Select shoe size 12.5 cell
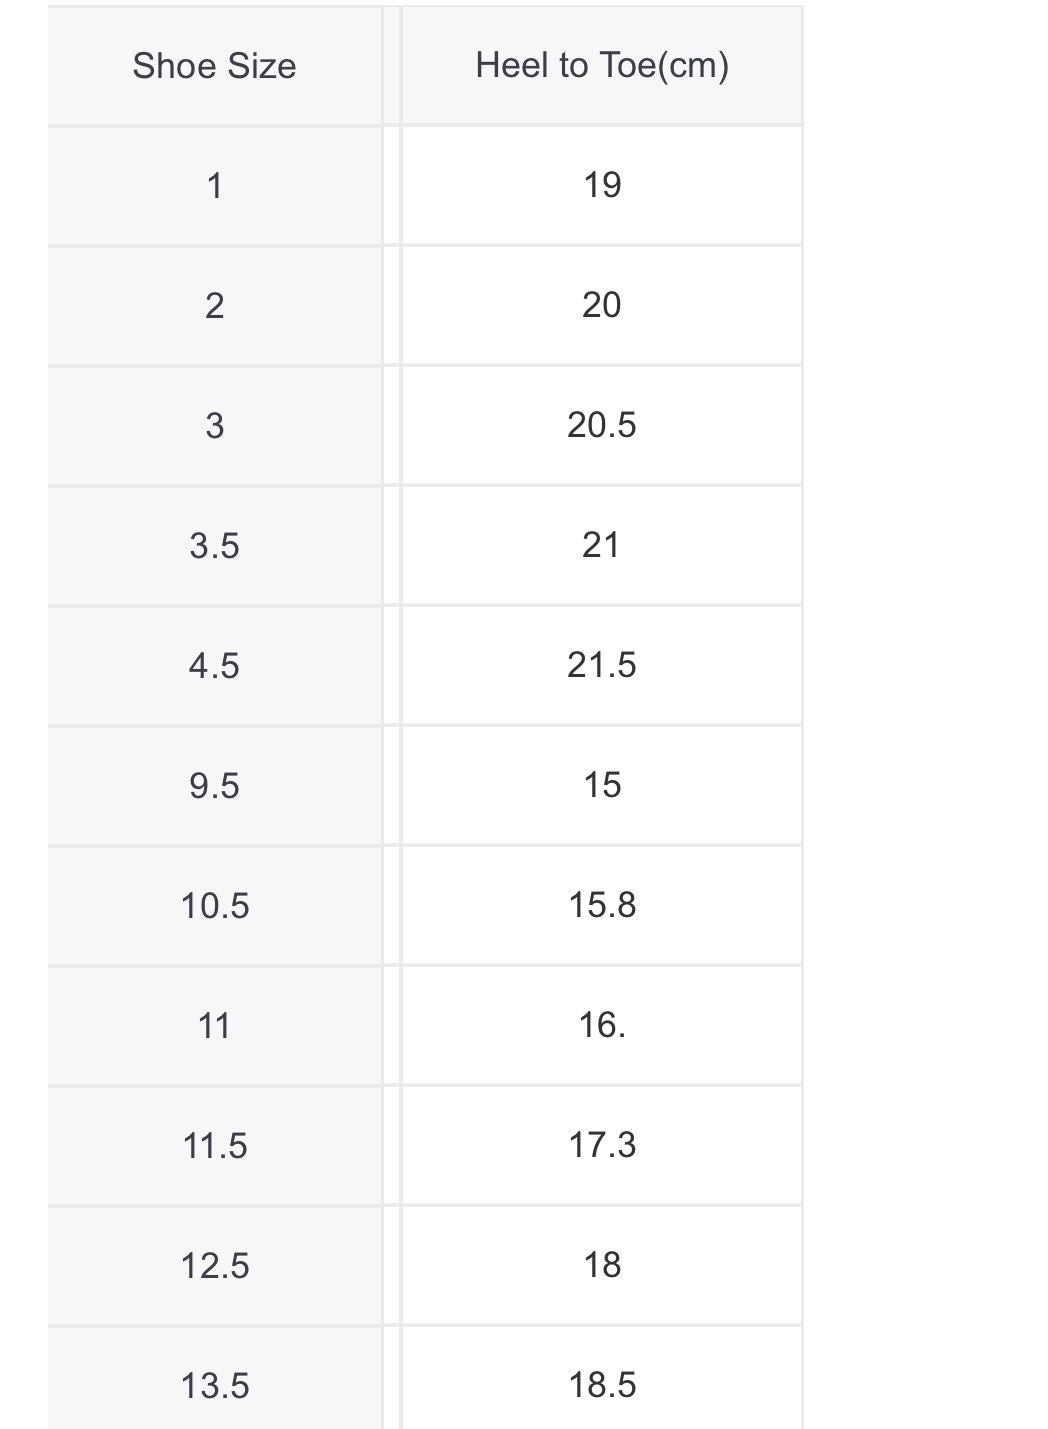1048x1429 pixels. [214, 1266]
